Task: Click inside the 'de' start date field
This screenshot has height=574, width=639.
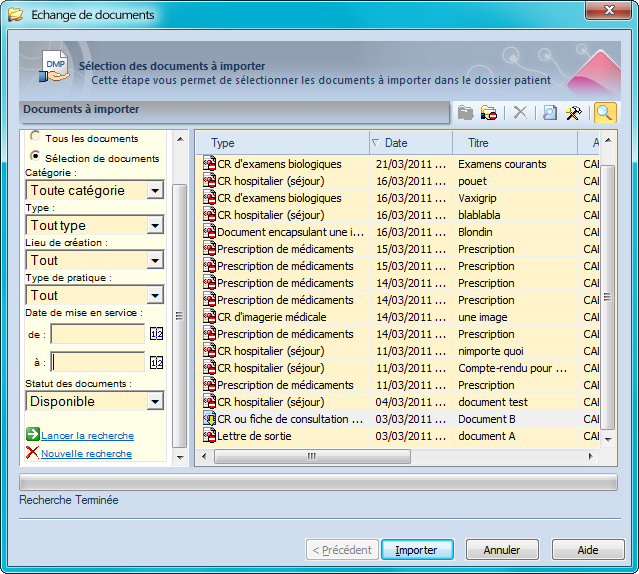Action: (98, 334)
